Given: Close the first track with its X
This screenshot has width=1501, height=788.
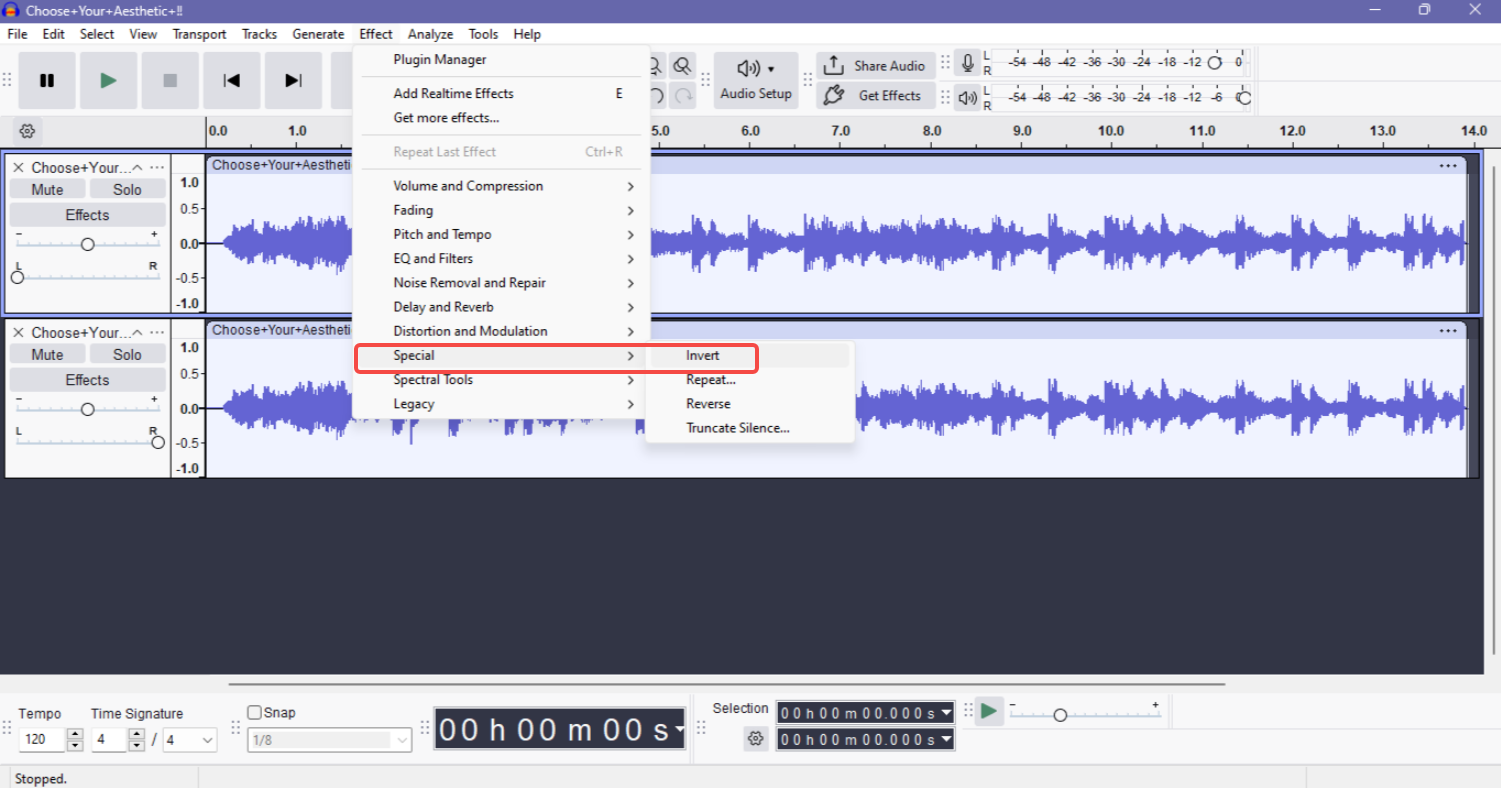Looking at the screenshot, I should [18, 168].
